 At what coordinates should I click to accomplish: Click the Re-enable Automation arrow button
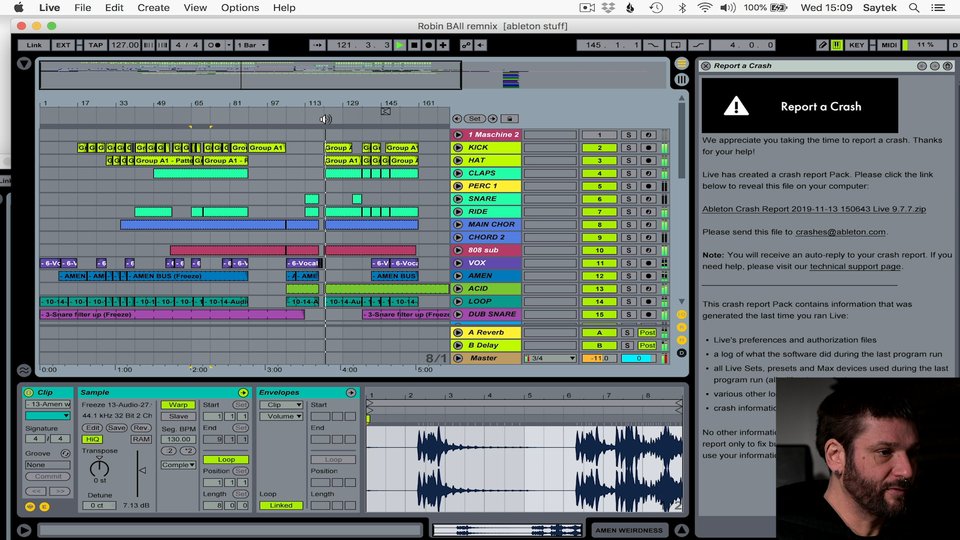point(481,45)
